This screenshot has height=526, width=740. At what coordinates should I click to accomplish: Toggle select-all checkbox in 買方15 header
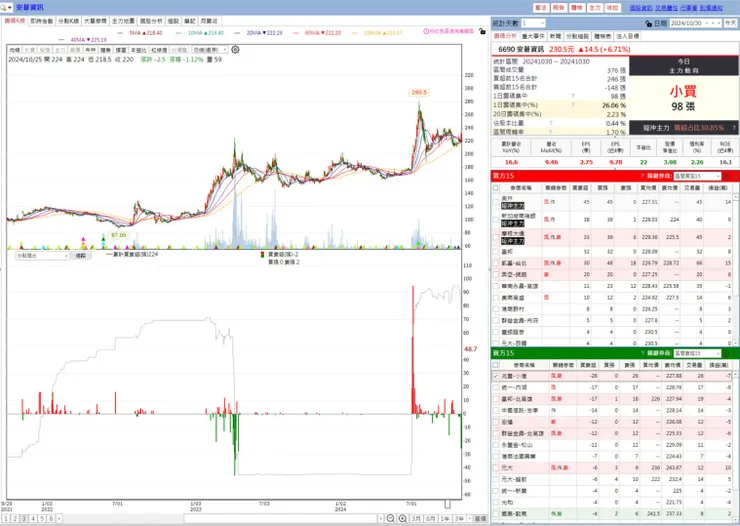pos(496,188)
